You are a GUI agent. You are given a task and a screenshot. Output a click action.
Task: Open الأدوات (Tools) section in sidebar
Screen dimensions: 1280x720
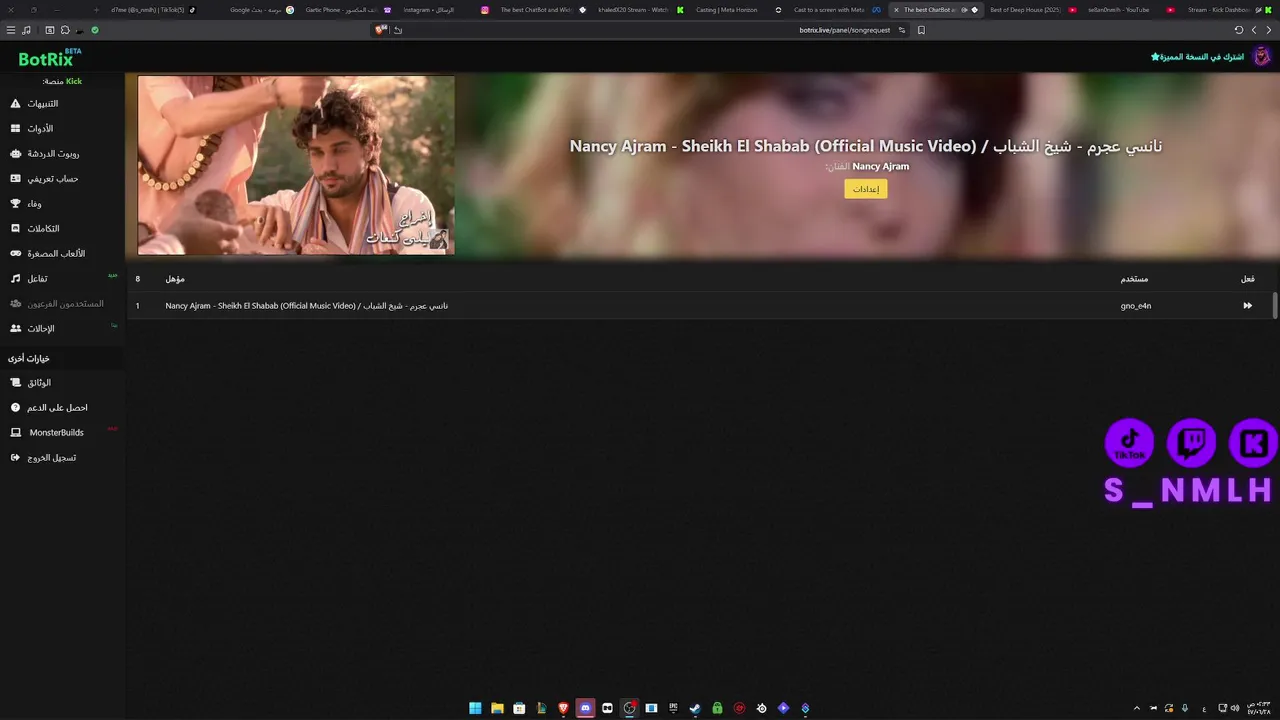pyautogui.click(x=32, y=129)
